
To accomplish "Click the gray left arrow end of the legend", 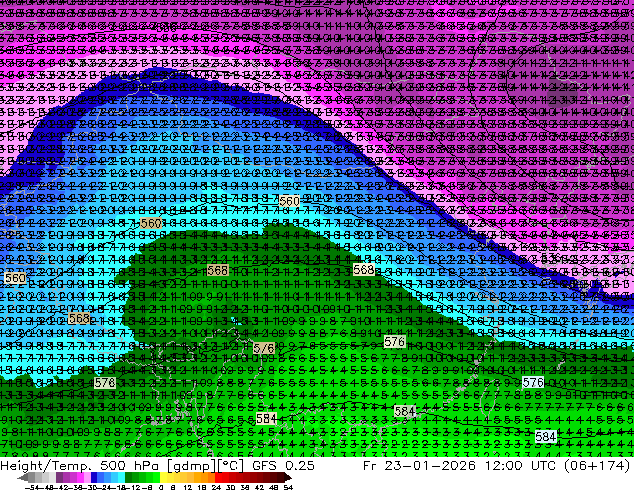I will (x=23, y=477).
